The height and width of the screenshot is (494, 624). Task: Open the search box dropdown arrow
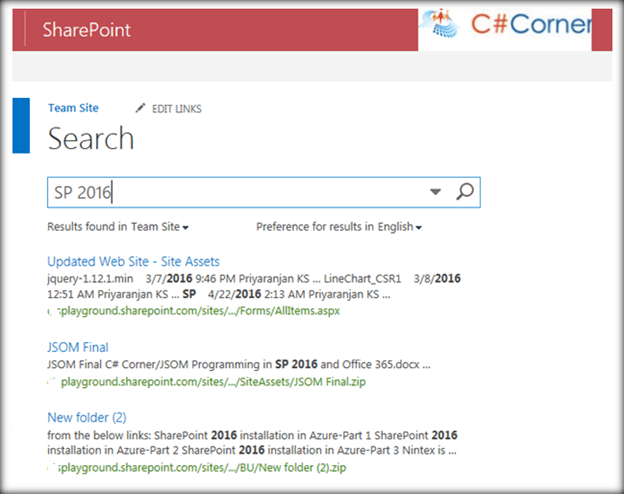435,192
